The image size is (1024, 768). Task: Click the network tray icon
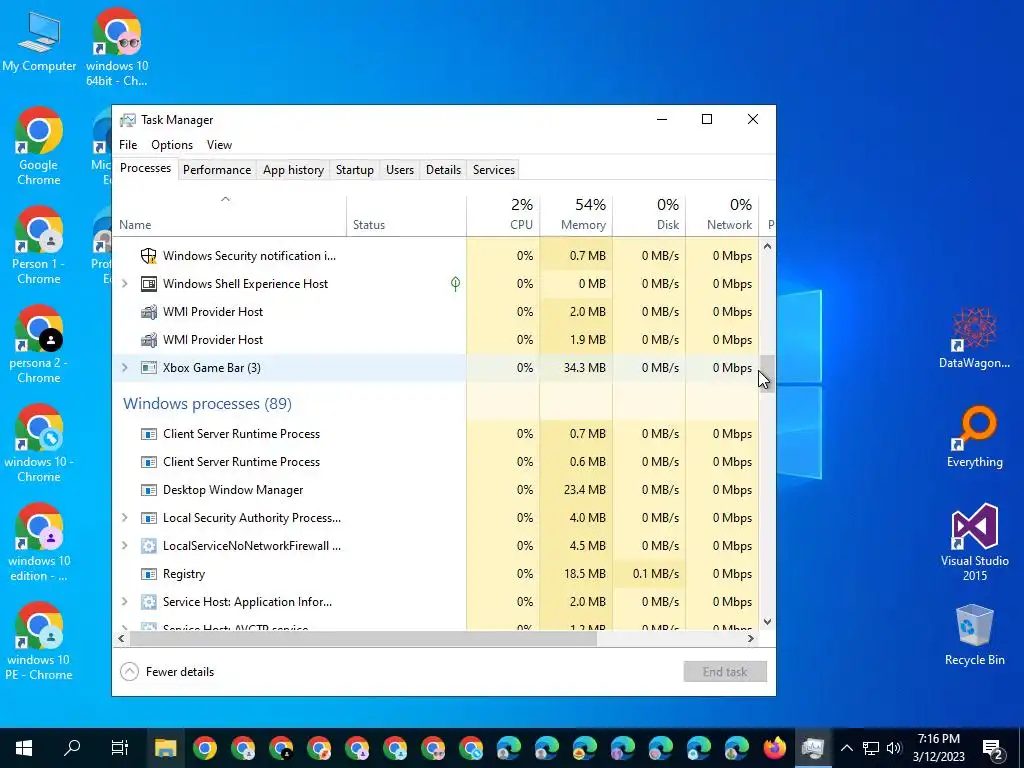pos(871,748)
